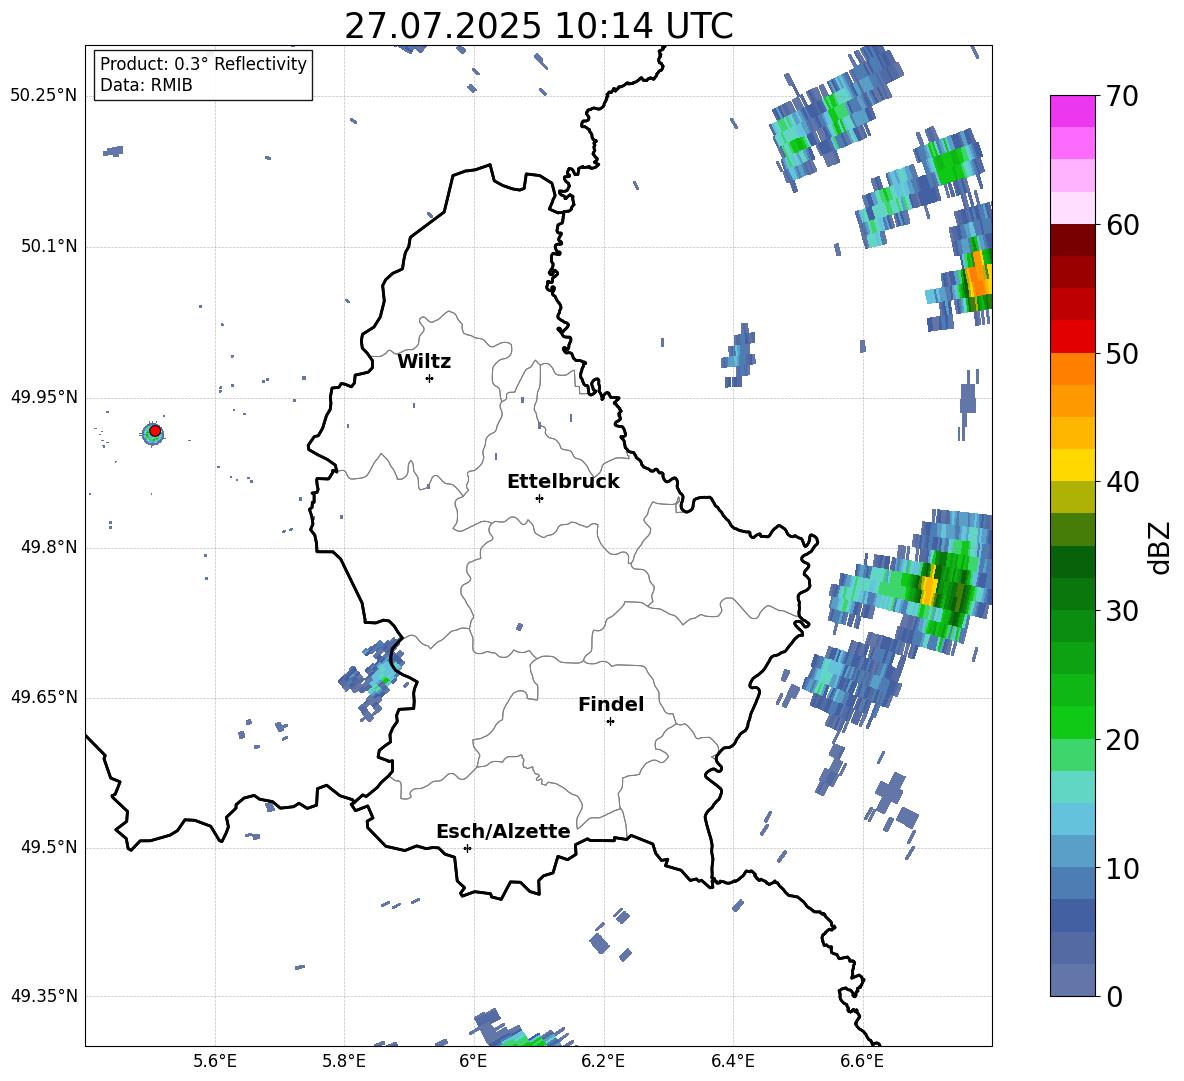Select the Findel label on map

pos(611,704)
